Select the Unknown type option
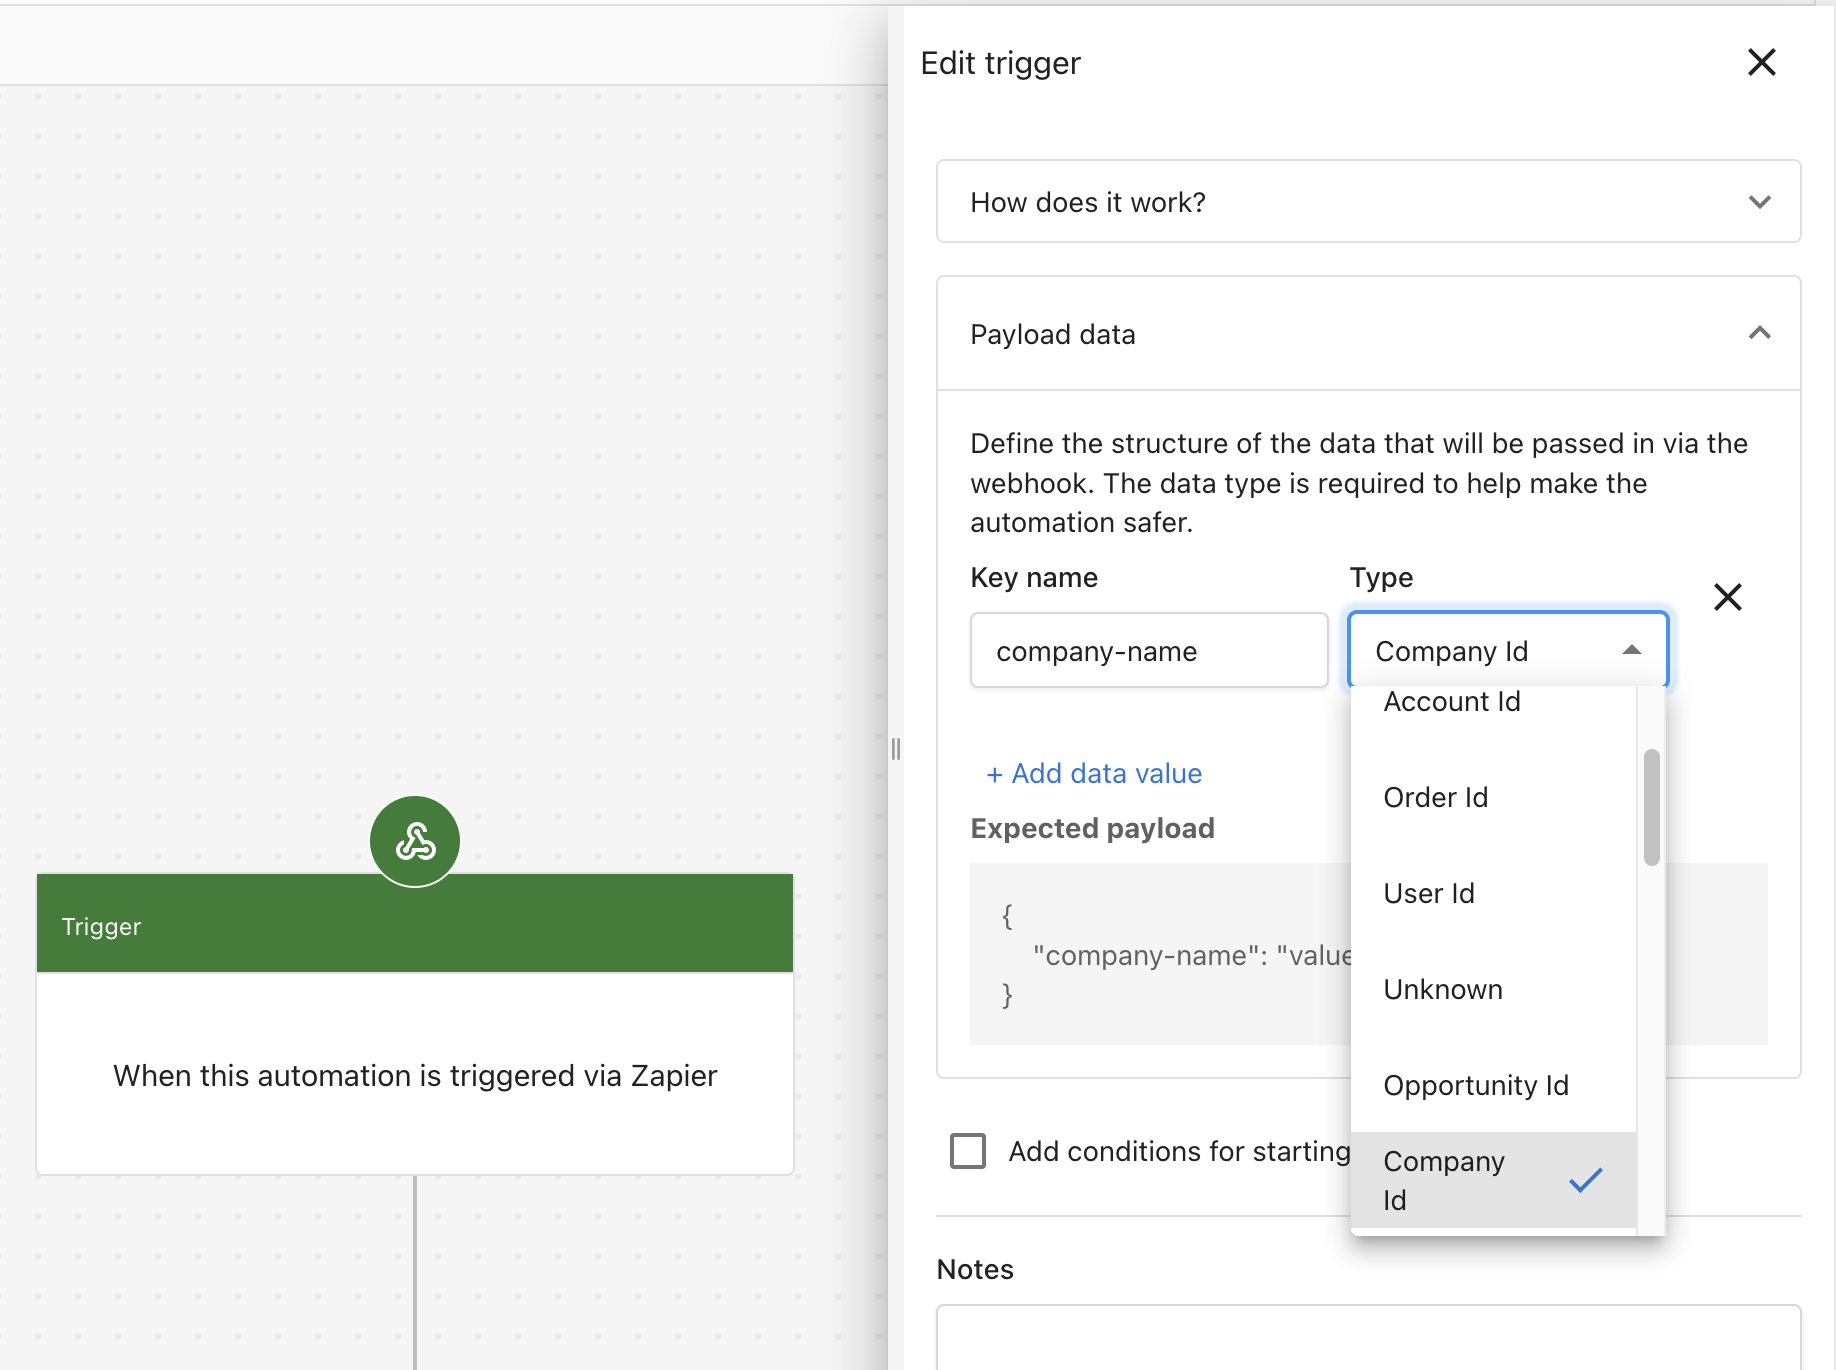Image resolution: width=1836 pixels, height=1370 pixels. 1442,989
